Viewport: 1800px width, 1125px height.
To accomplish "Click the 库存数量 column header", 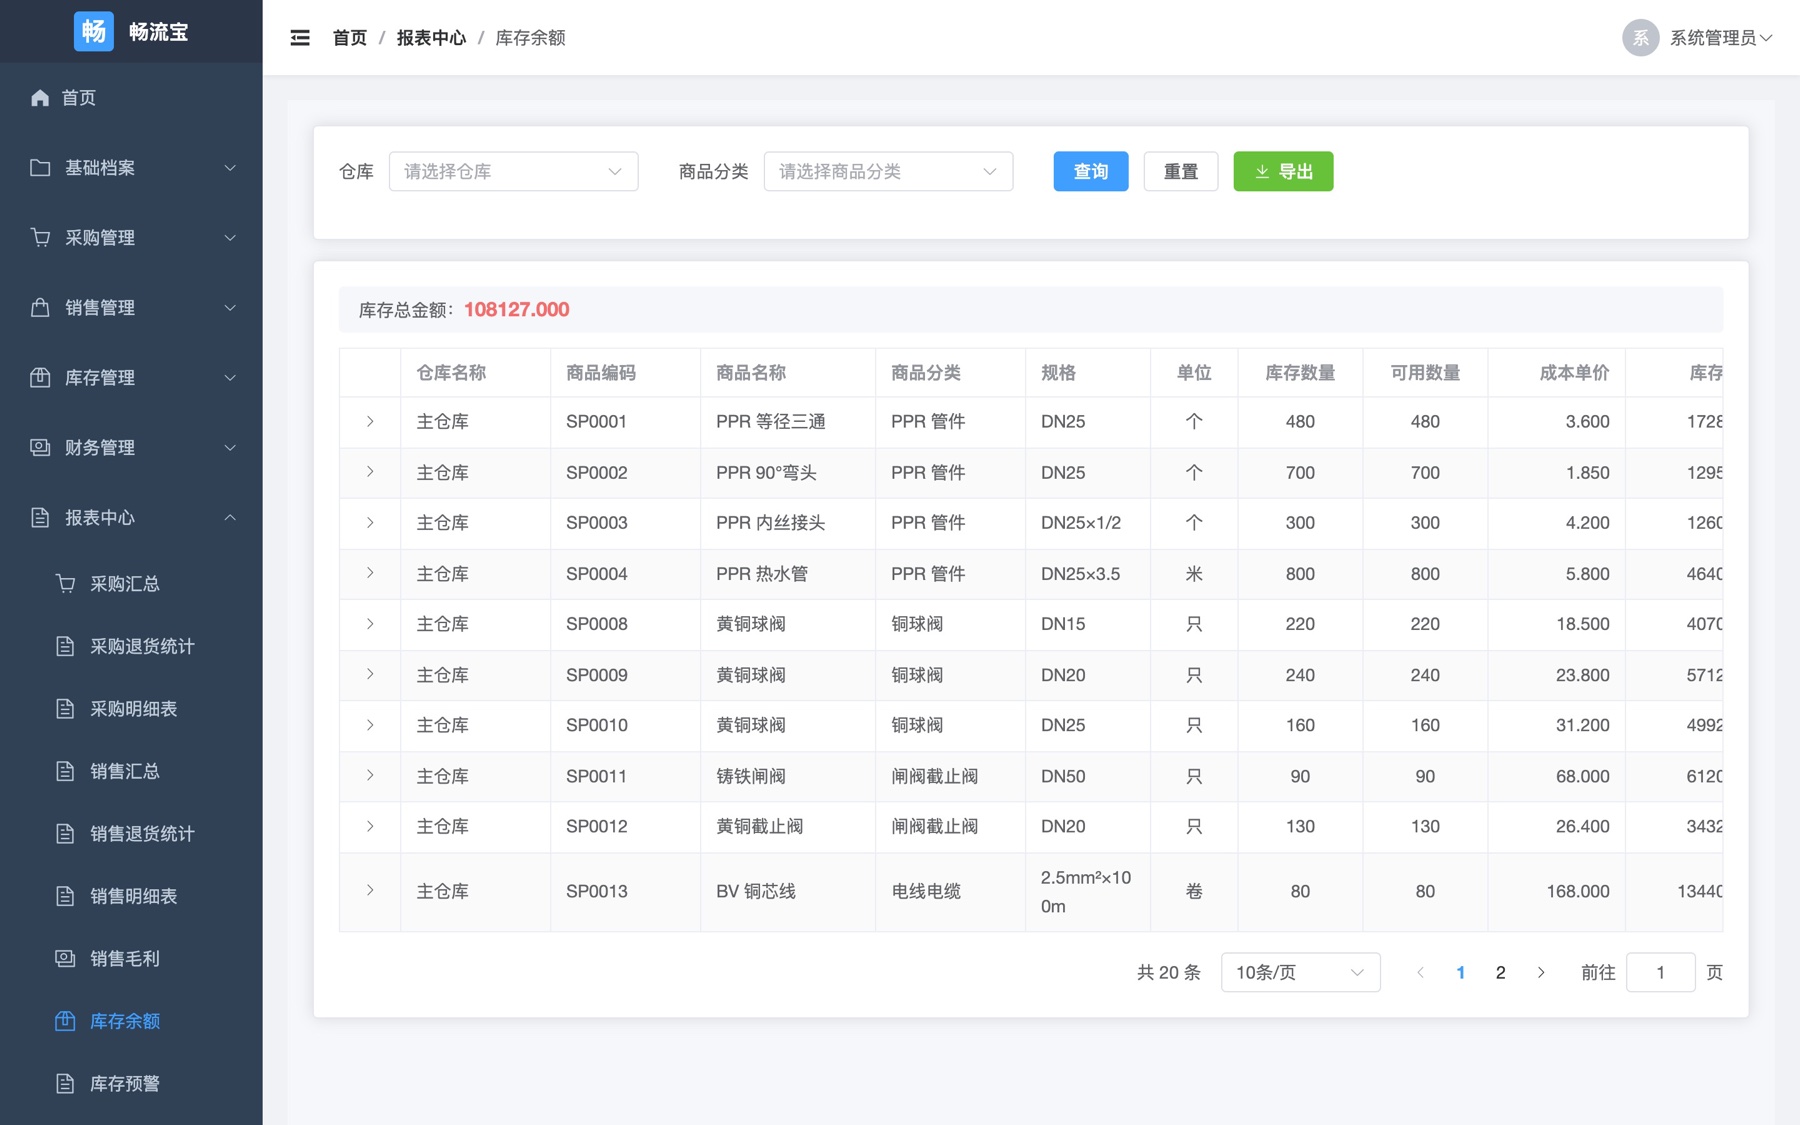I will pyautogui.click(x=1300, y=373).
